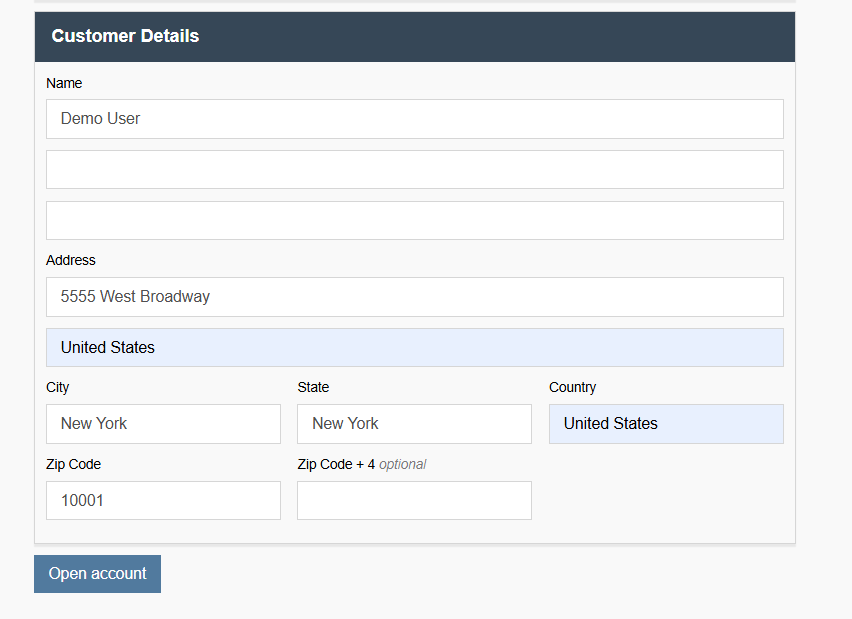Click the Name field containing Demo User
The image size is (852, 619).
415,118
